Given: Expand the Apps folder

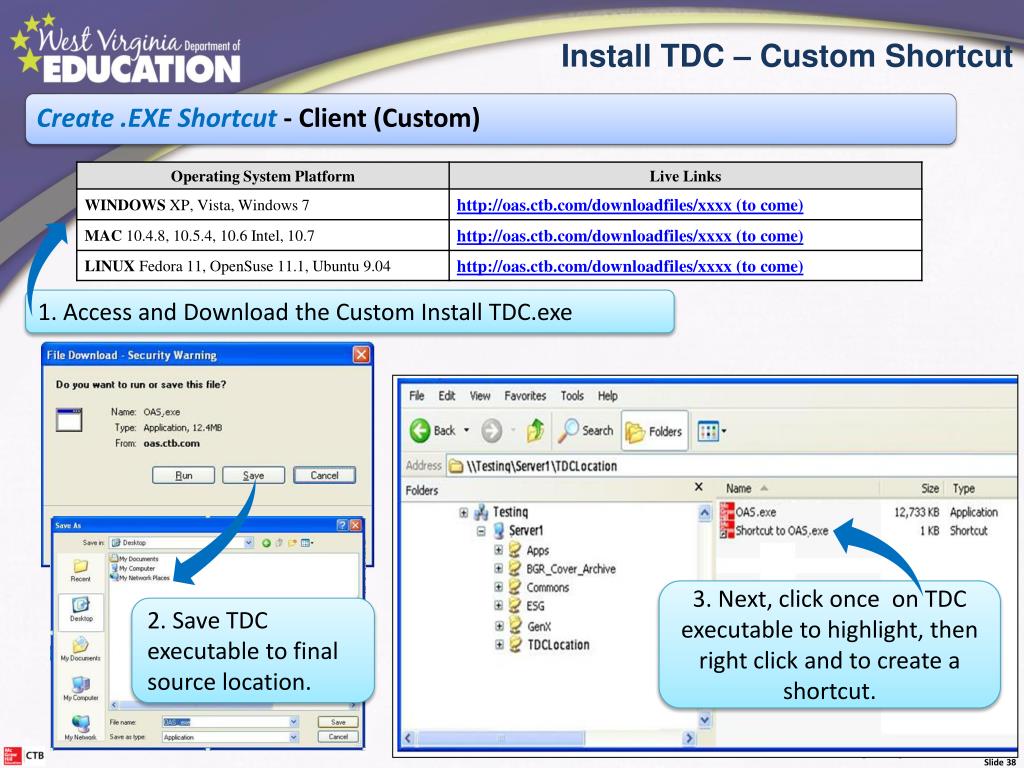Looking at the screenshot, I should [x=498, y=550].
